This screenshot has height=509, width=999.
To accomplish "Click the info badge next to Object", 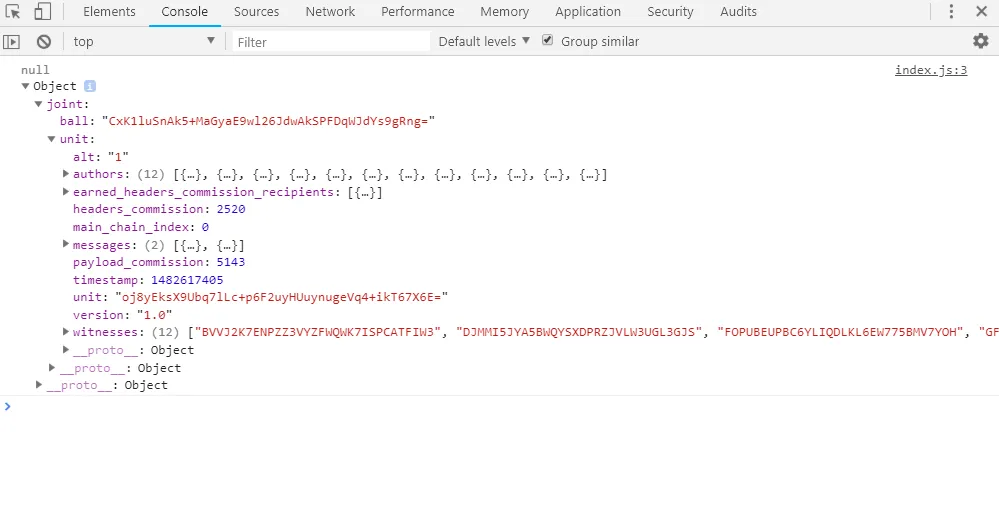I will pos(90,86).
